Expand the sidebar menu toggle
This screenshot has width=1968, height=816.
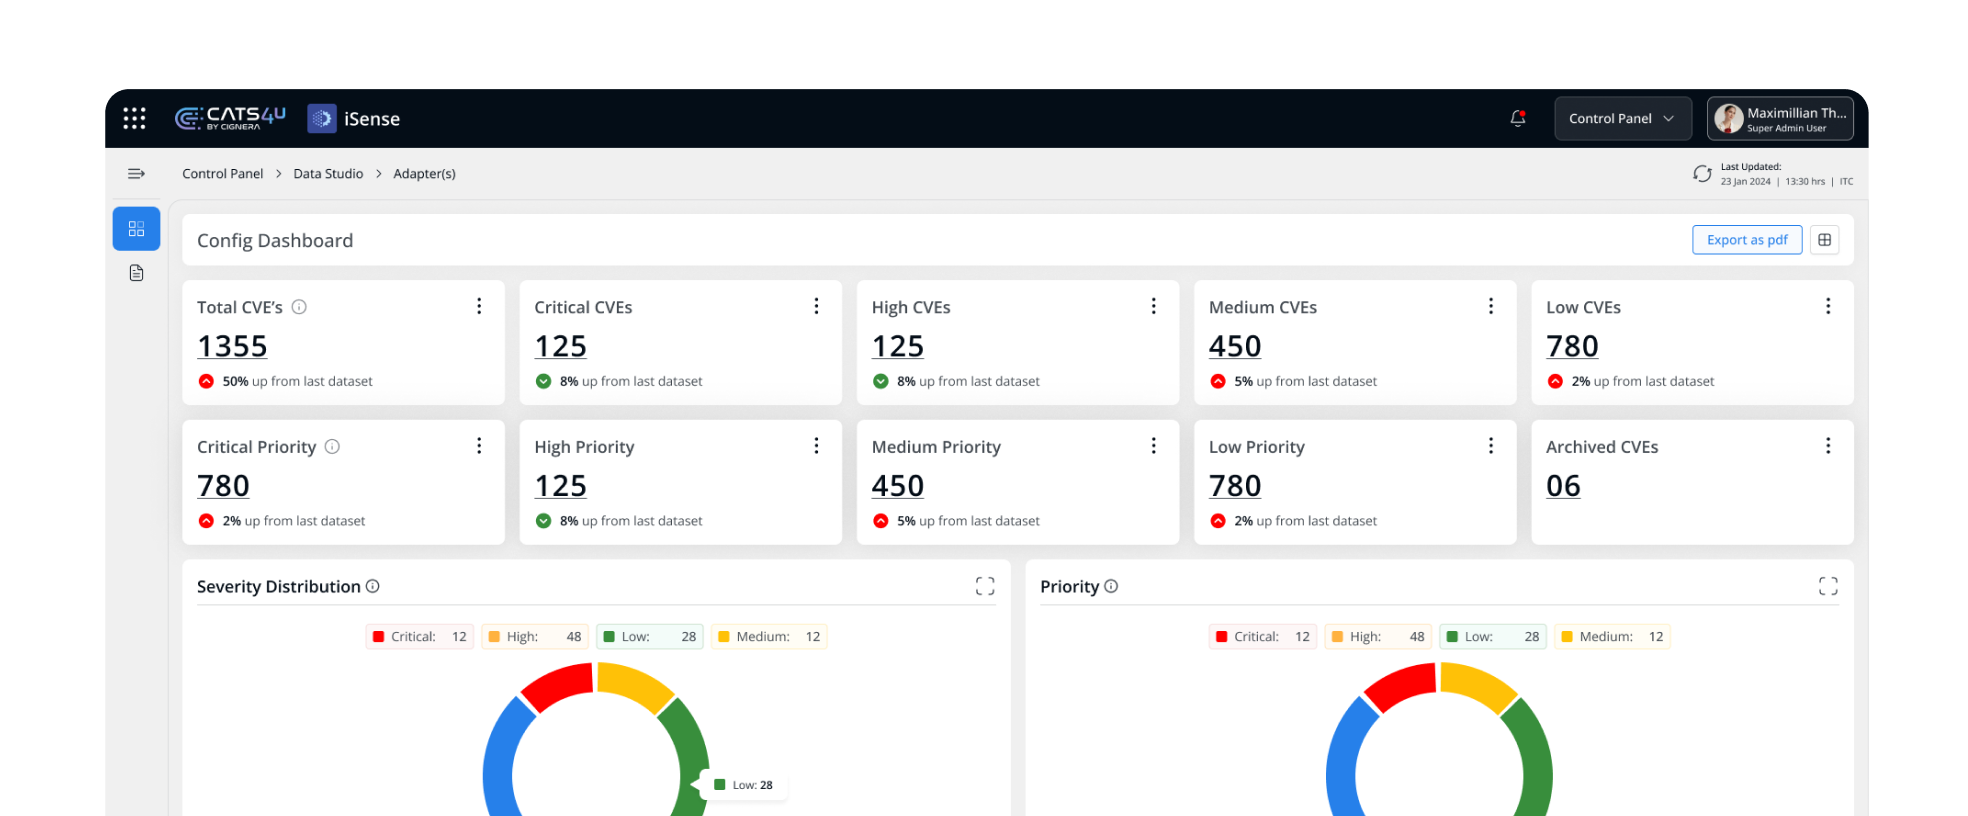click(136, 174)
